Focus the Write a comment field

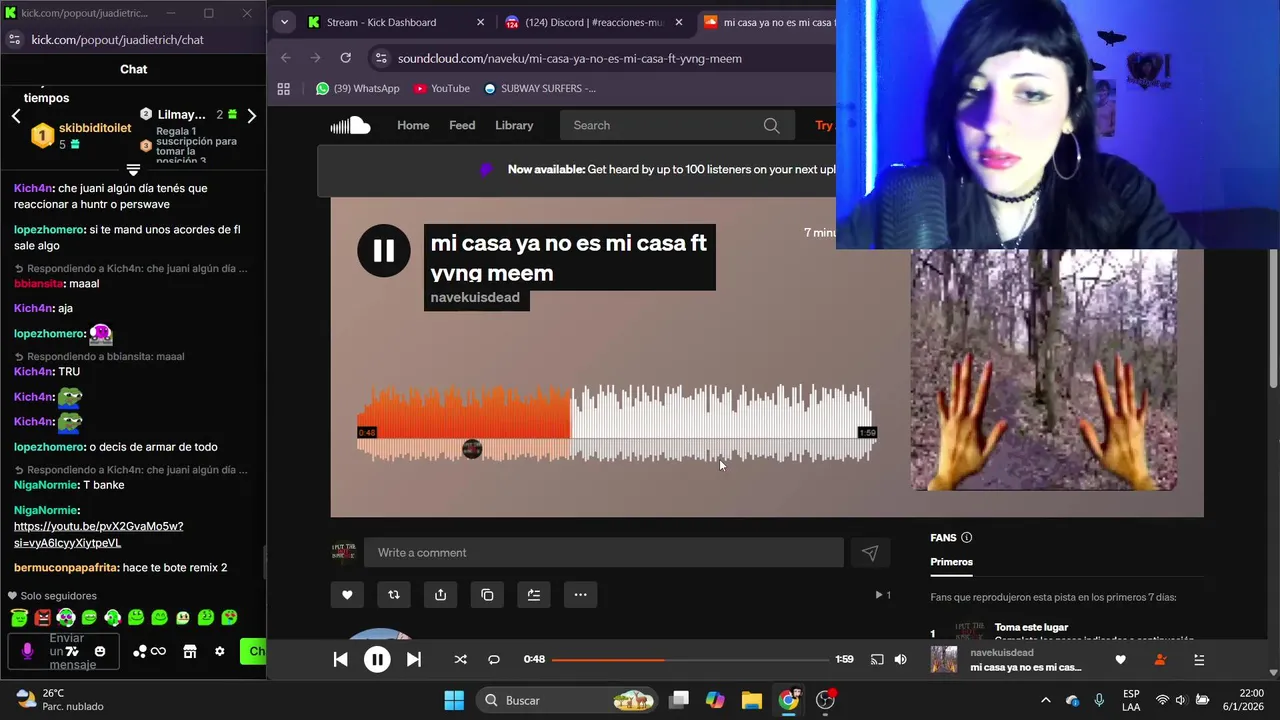click(x=603, y=553)
